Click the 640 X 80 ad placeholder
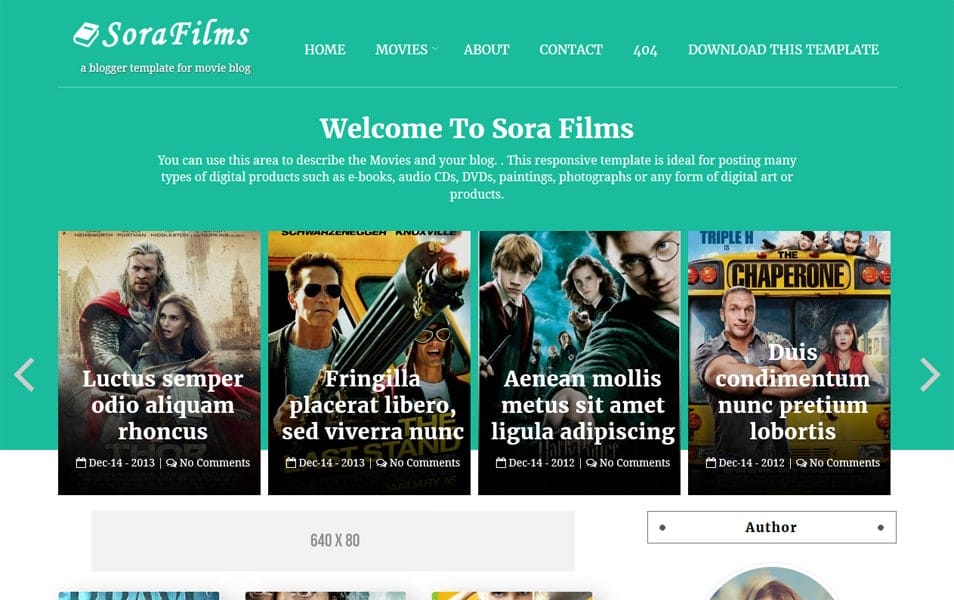Screen dimensions: 954x600 click(334, 538)
